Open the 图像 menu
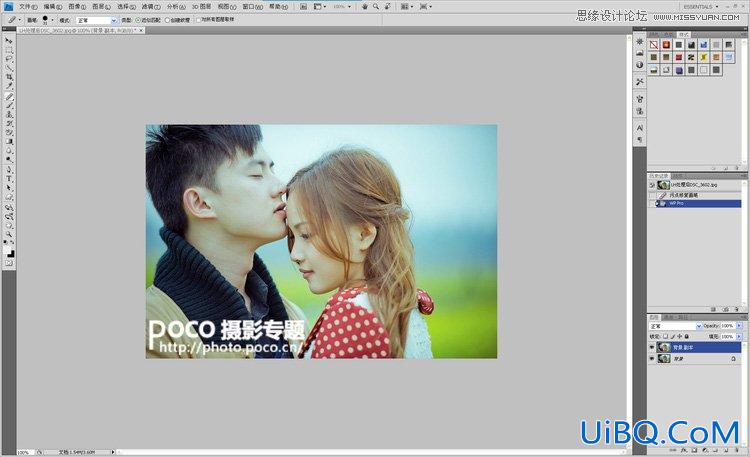Screen dimensions: 750x457 click(78, 7)
